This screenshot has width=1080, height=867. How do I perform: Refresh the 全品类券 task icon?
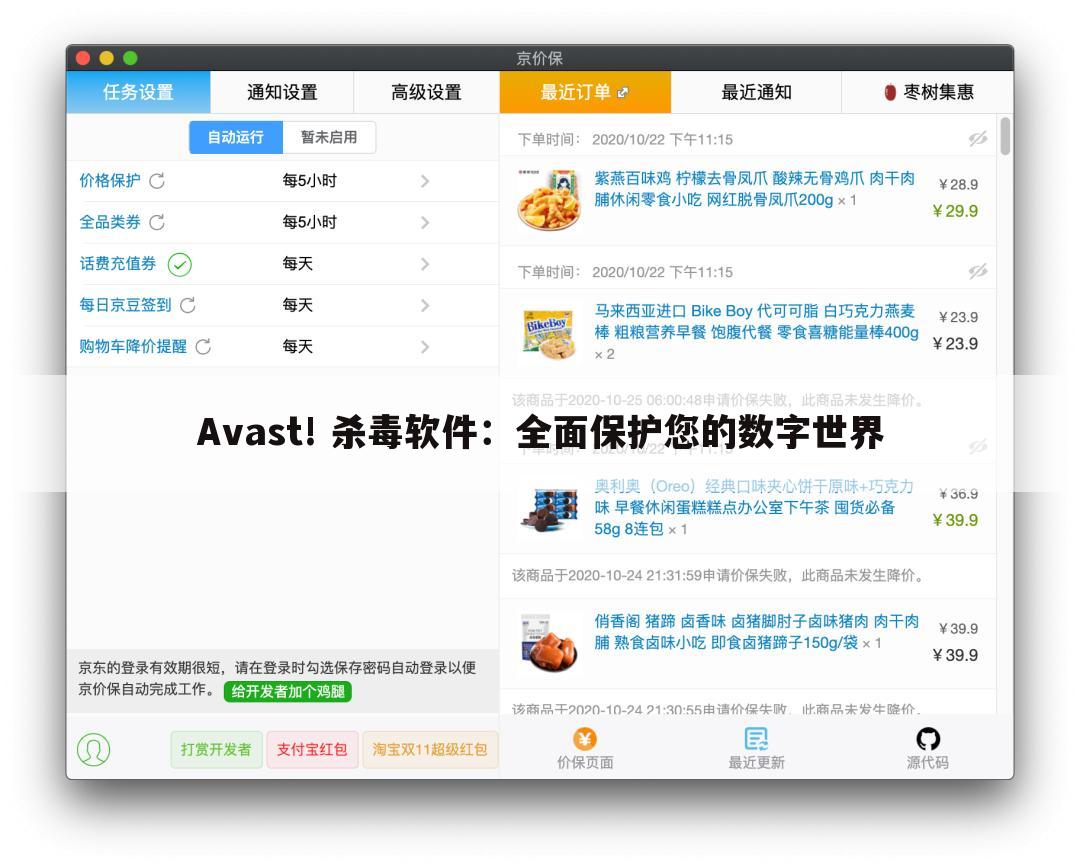click(157, 222)
